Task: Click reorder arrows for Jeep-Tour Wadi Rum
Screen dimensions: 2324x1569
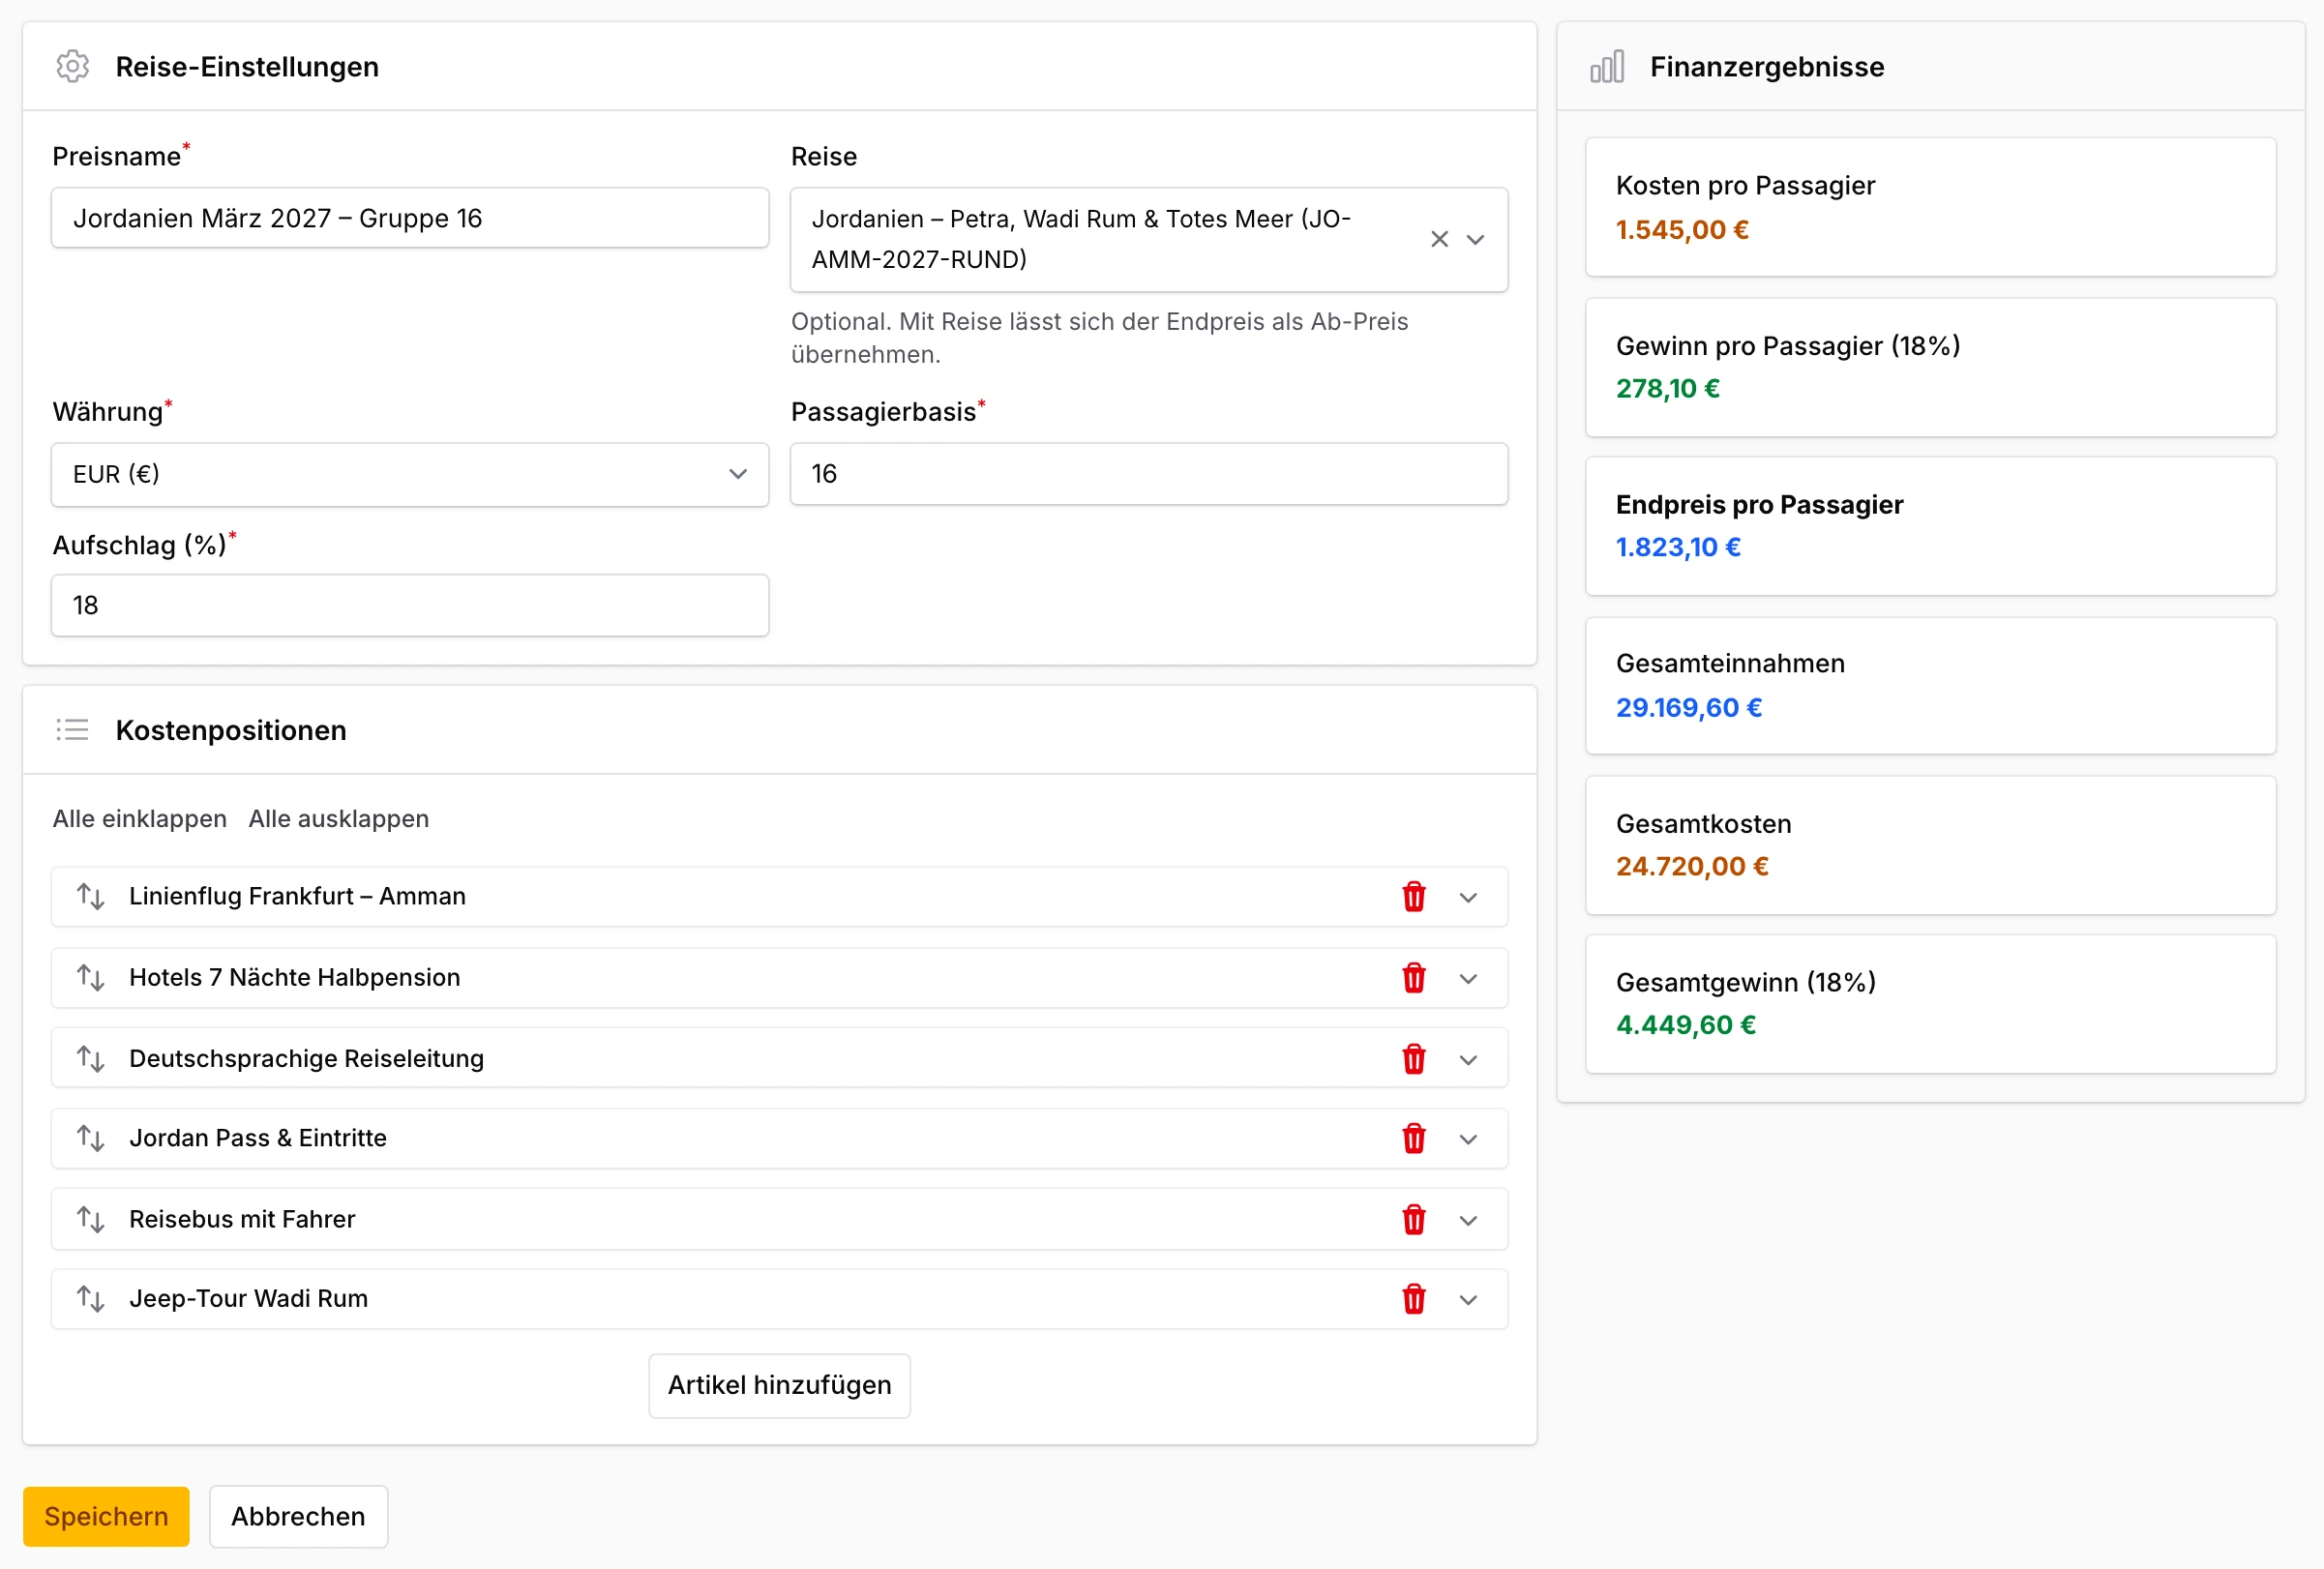Action: click(91, 1300)
